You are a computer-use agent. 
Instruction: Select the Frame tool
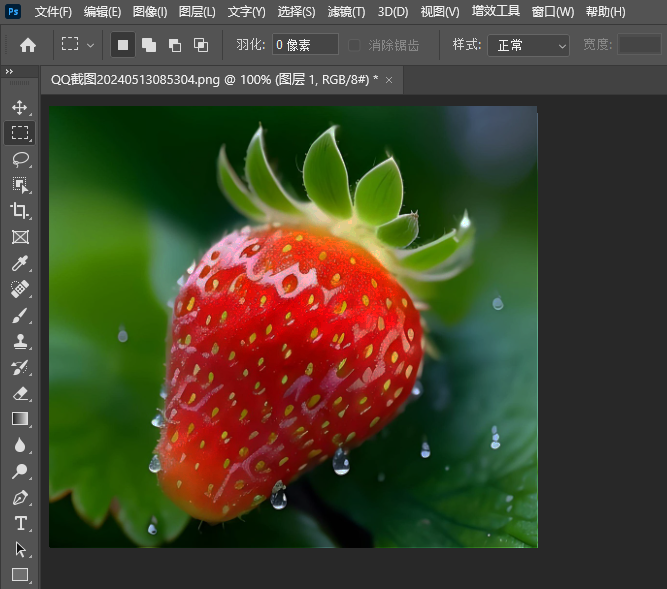(x=20, y=237)
